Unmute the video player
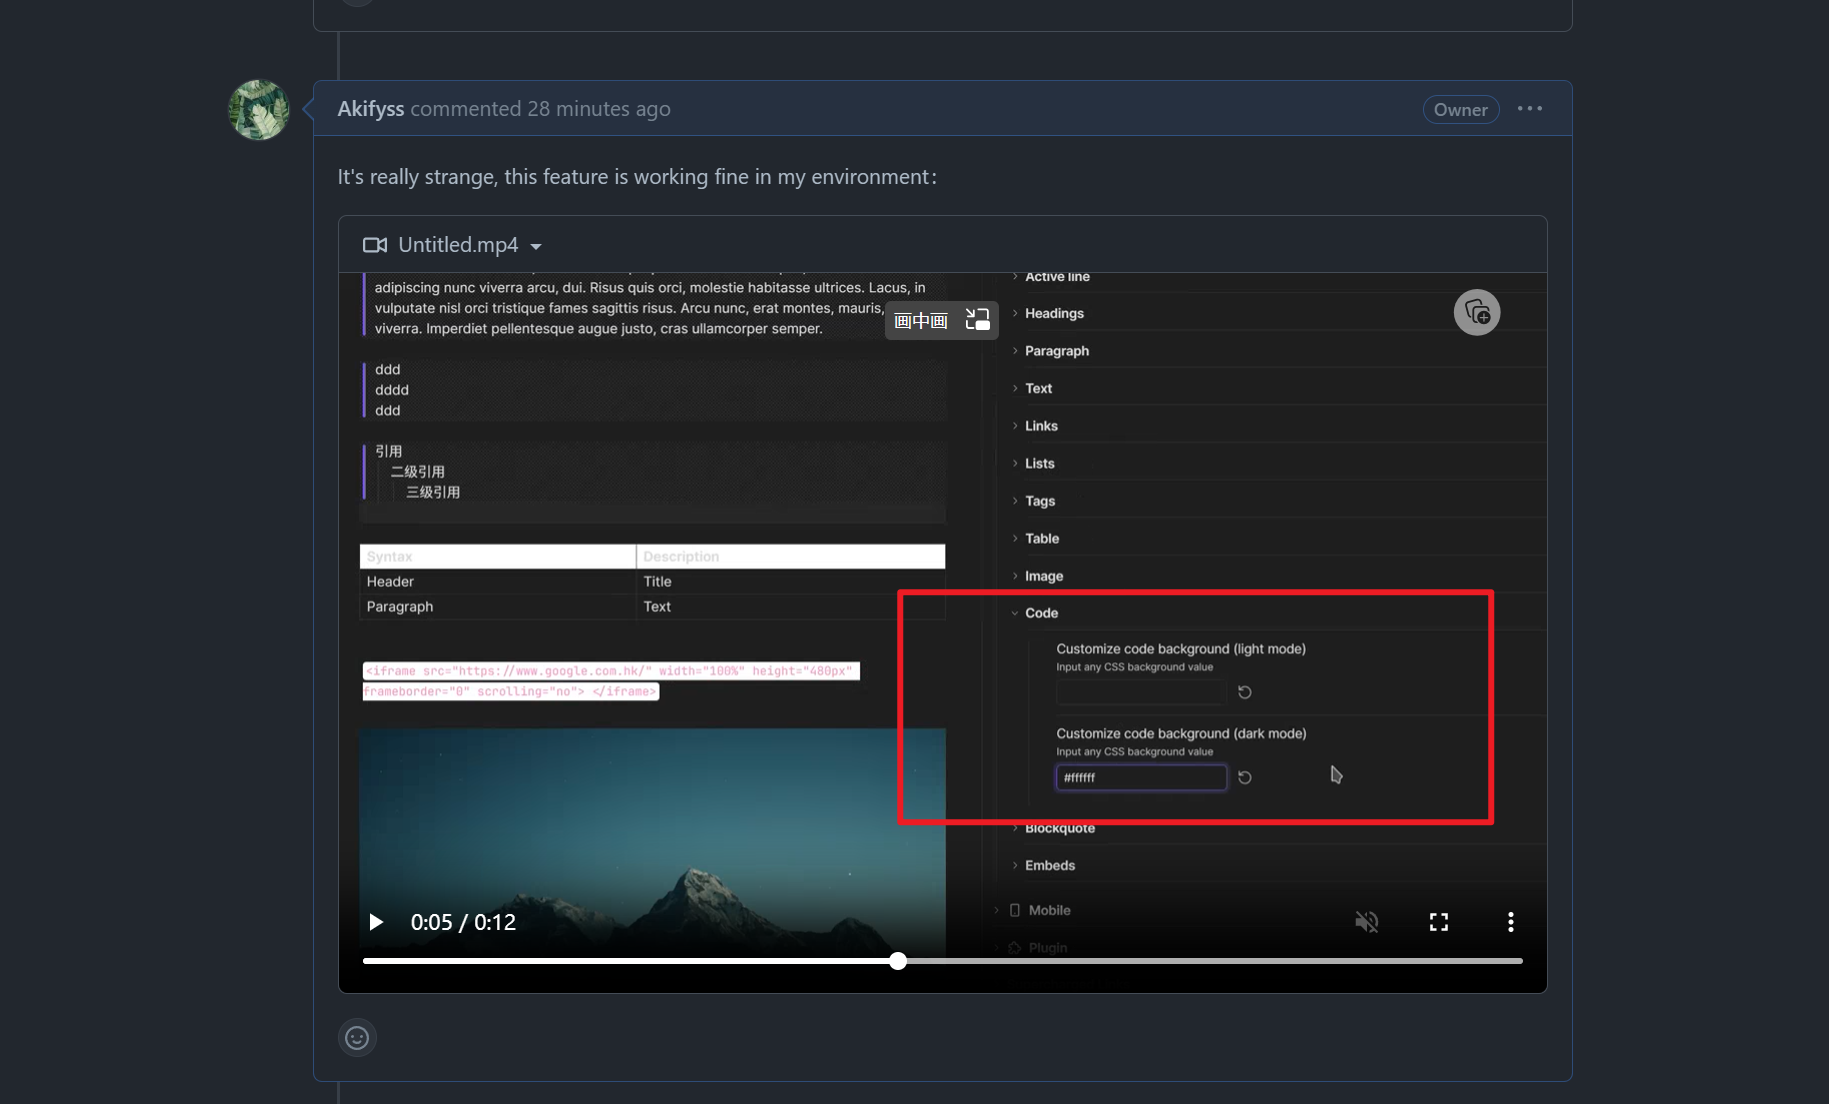This screenshot has width=1829, height=1104. [1366, 921]
